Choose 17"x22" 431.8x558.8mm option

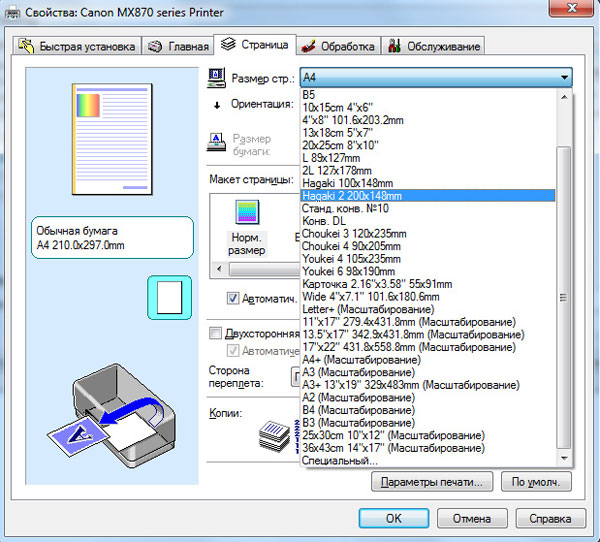(x=428, y=347)
